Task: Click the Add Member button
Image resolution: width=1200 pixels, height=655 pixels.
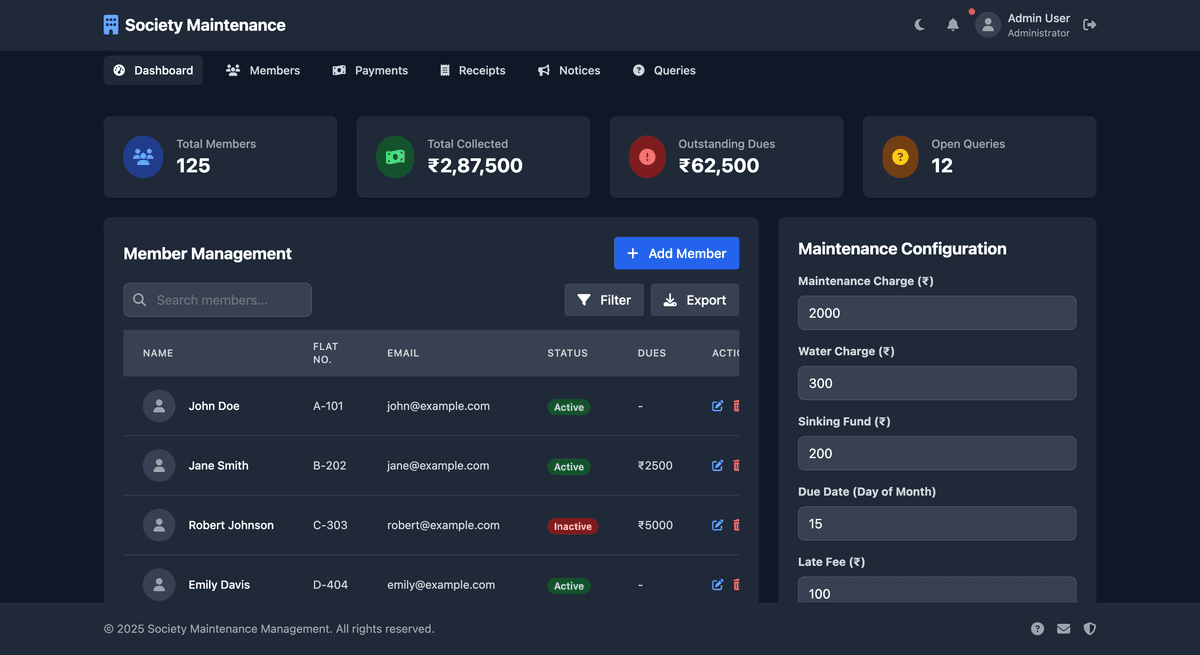Action: [x=676, y=253]
